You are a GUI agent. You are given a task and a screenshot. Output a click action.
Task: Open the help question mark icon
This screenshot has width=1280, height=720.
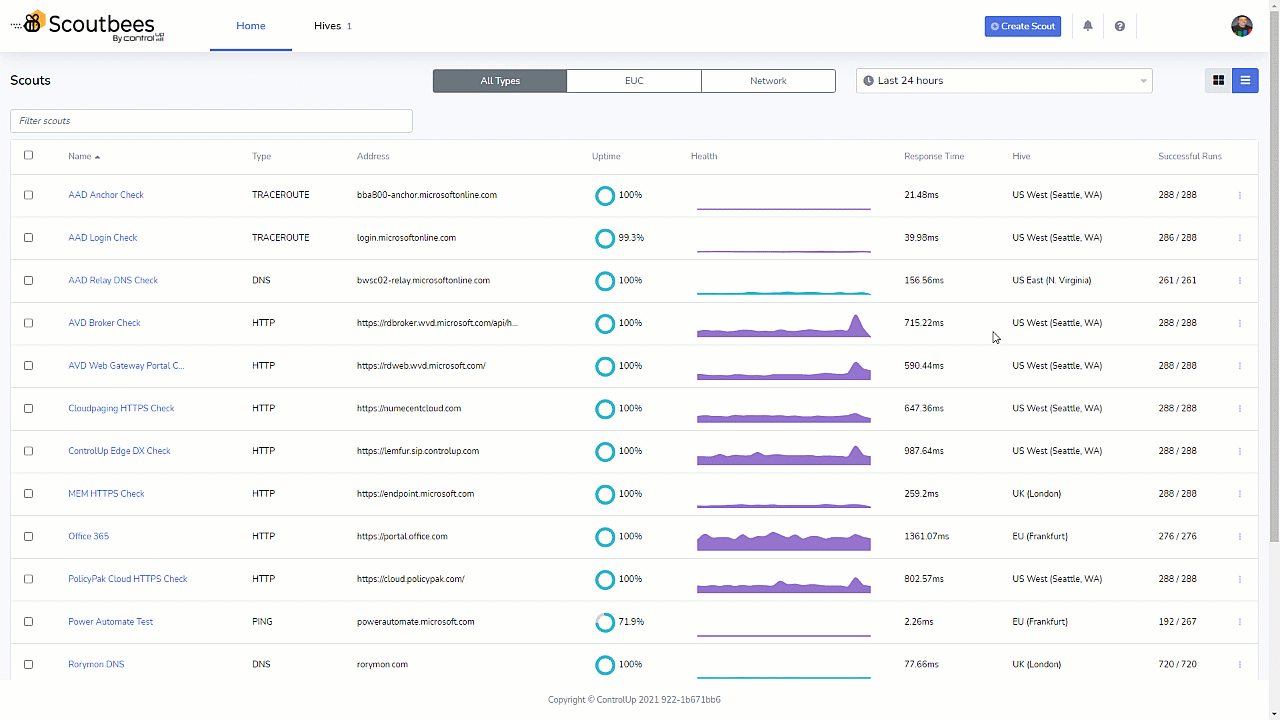coord(1119,26)
